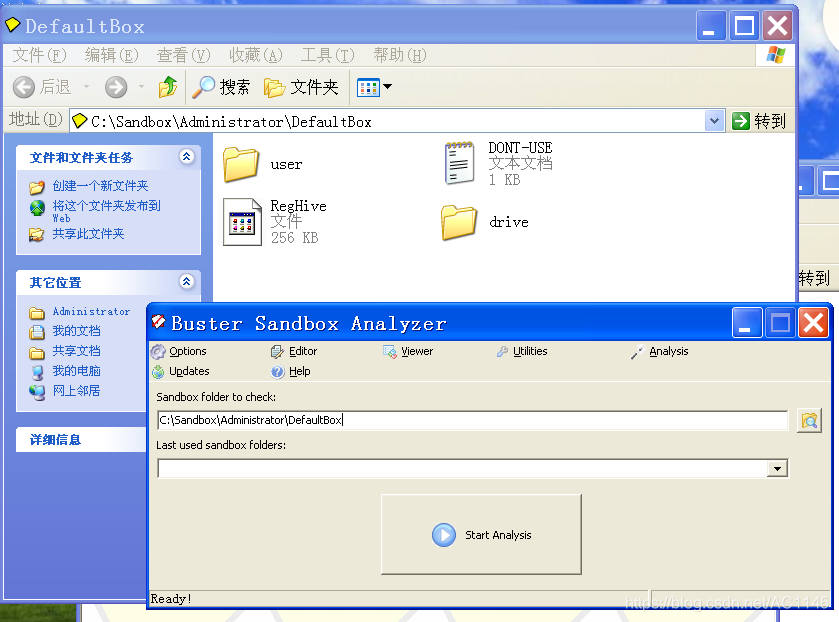The image size is (839, 622).
Task: Collapse the File and Folder Tasks (文件和文件夹任务) panel
Action: pyautogui.click(x=186, y=157)
